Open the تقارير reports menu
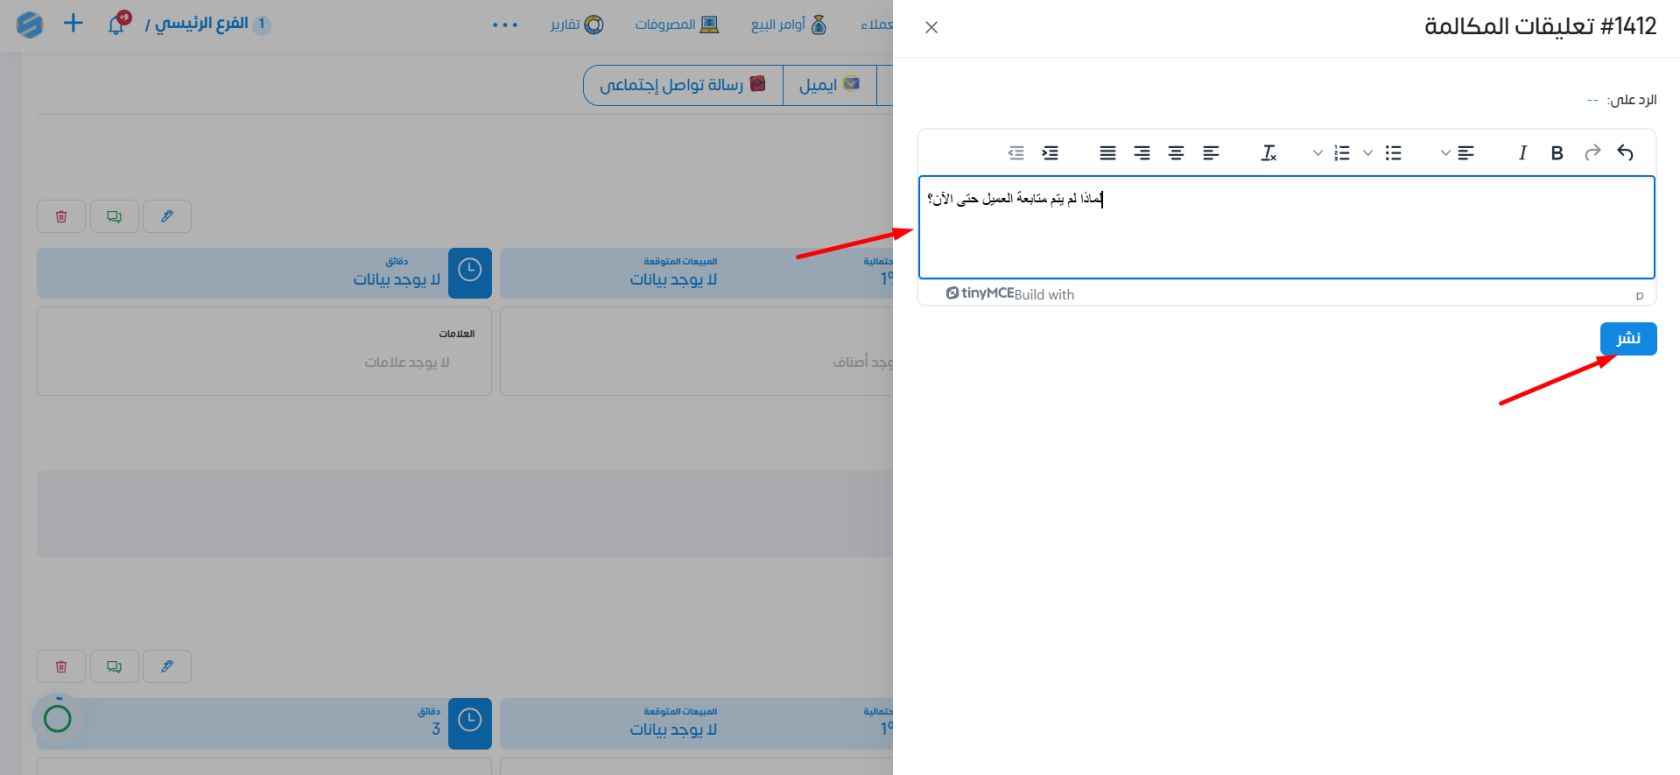 click(577, 25)
